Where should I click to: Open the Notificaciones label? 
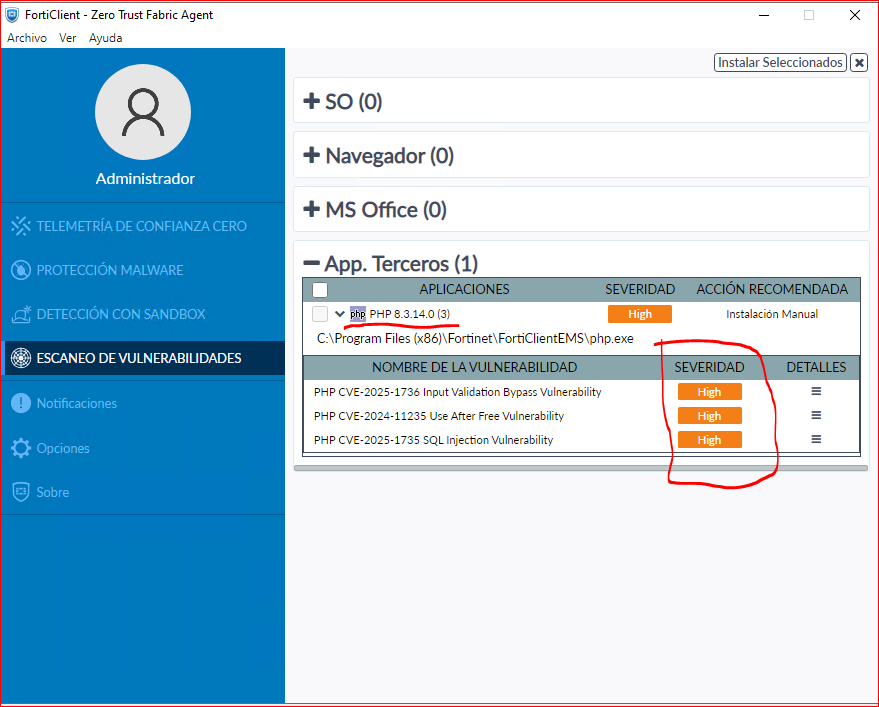(x=77, y=403)
